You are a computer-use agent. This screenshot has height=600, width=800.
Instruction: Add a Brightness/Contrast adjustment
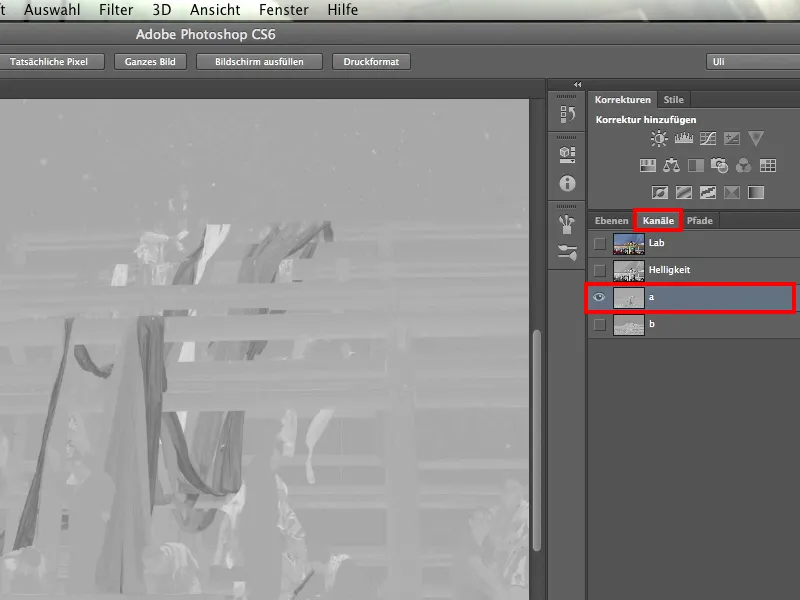coord(659,138)
